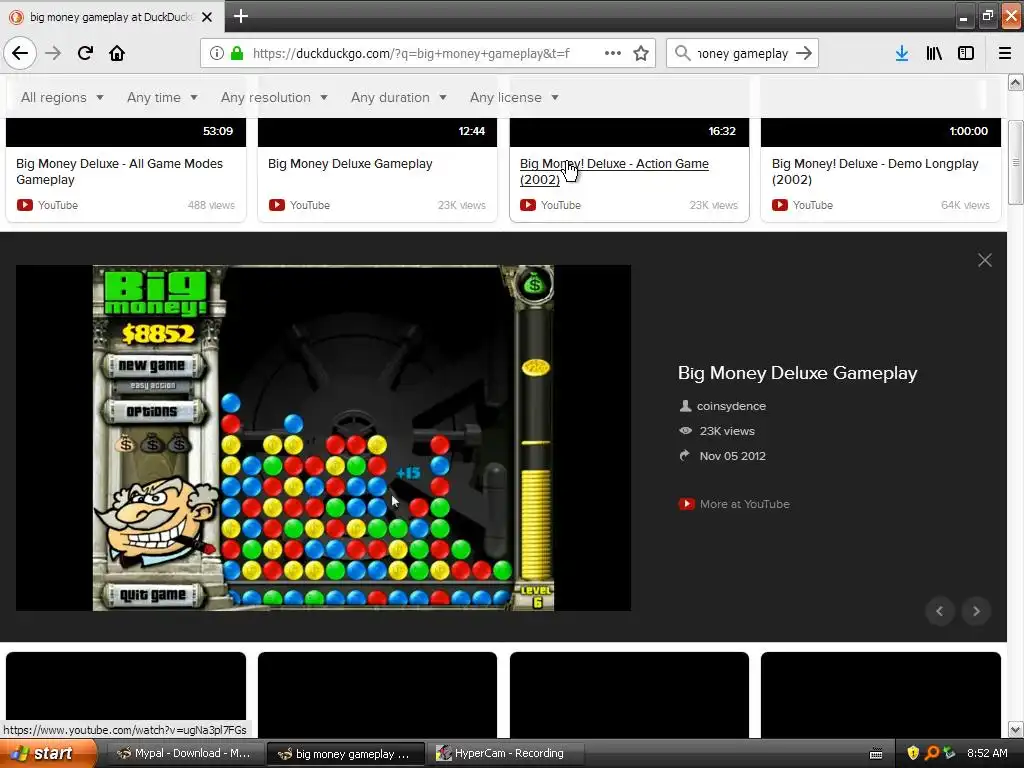Screen dimensions: 1024x768
Task: Follow the More at YouTube link
Action: click(x=744, y=504)
